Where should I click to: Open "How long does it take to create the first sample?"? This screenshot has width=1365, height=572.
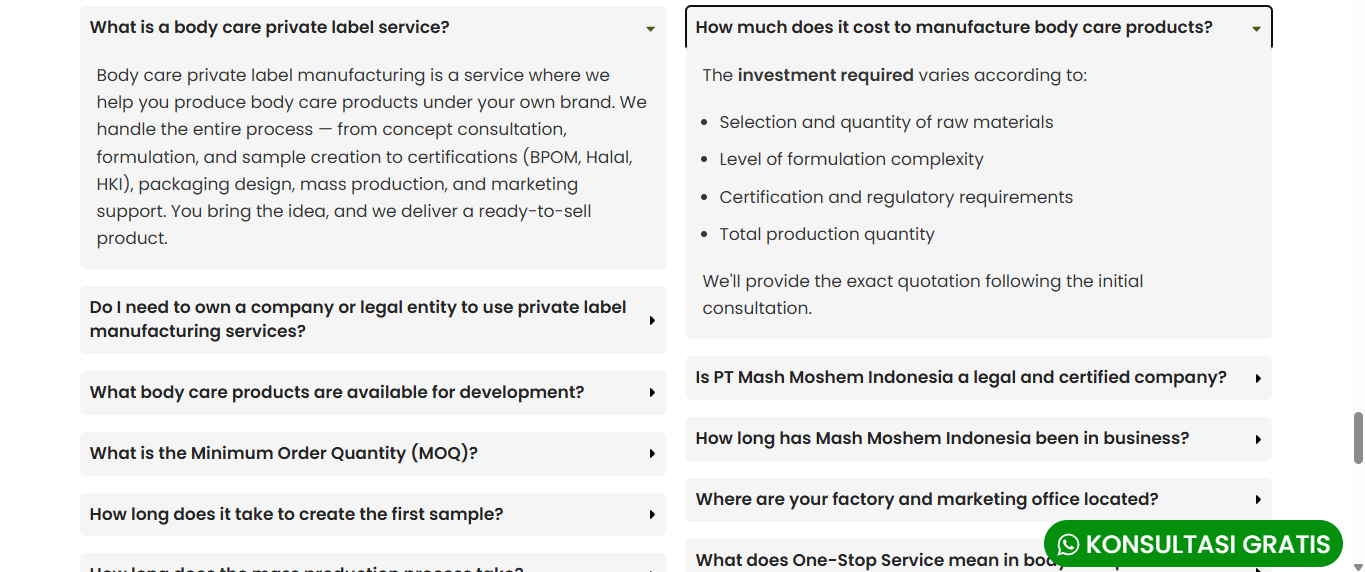[x=296, y=515]
